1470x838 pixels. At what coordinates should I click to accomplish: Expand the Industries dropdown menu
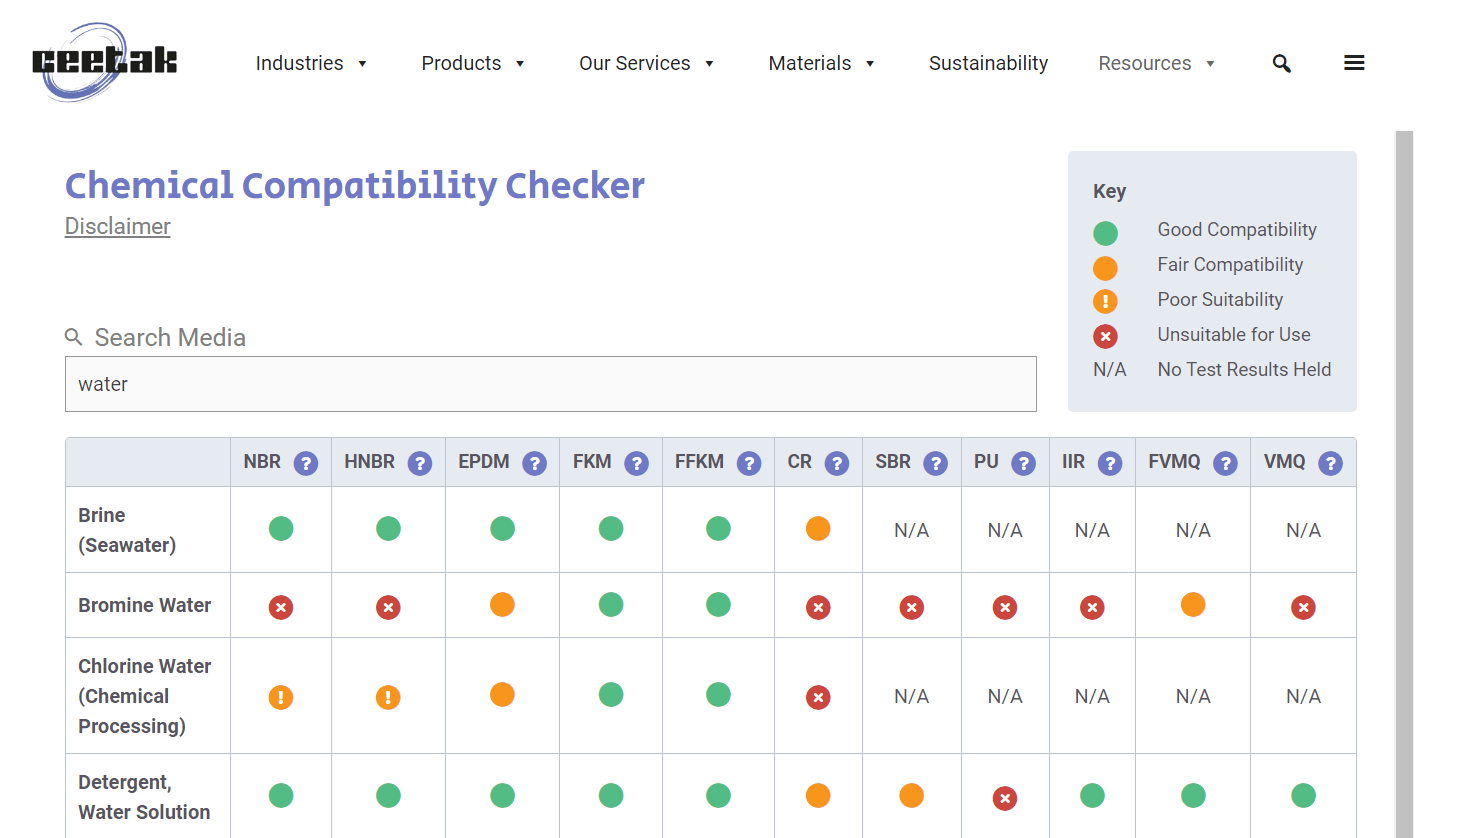click(311, 63)
